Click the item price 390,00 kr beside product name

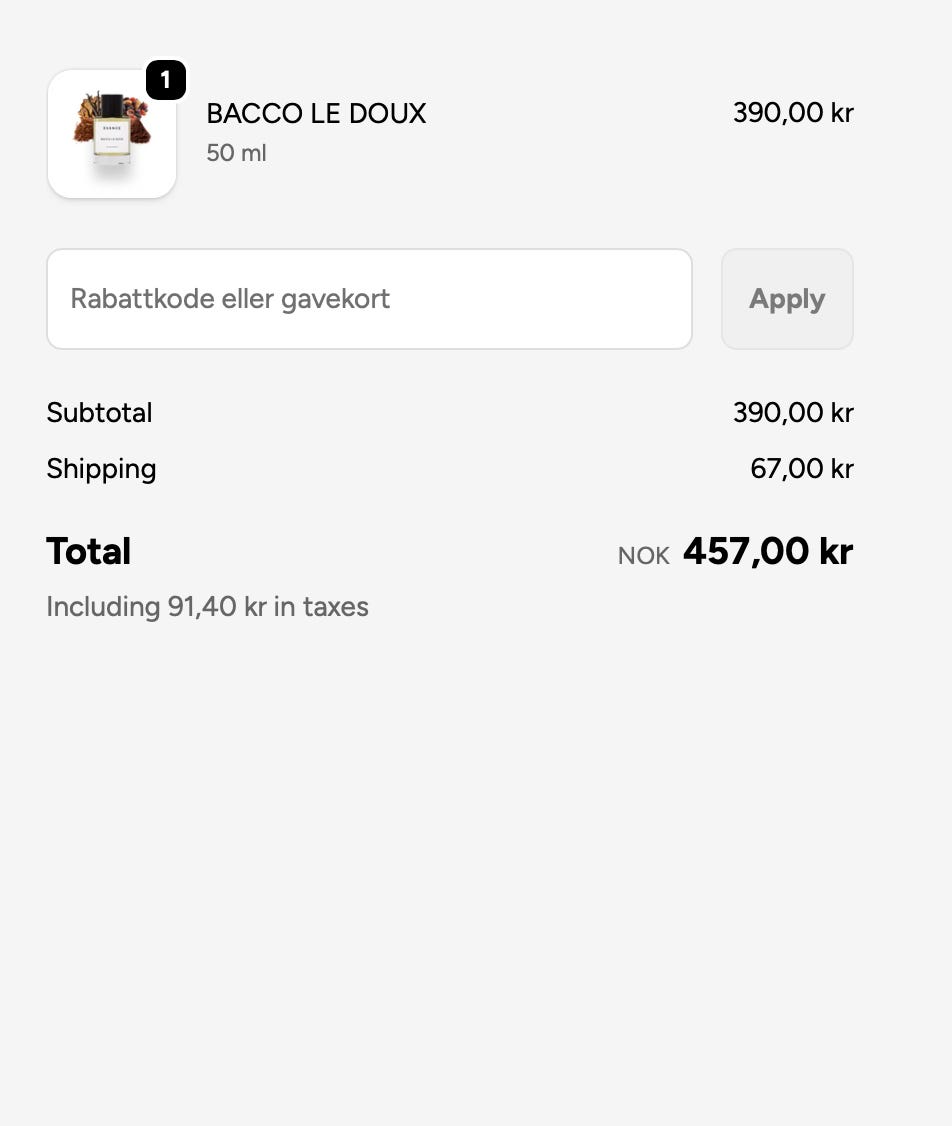[792, 113]
